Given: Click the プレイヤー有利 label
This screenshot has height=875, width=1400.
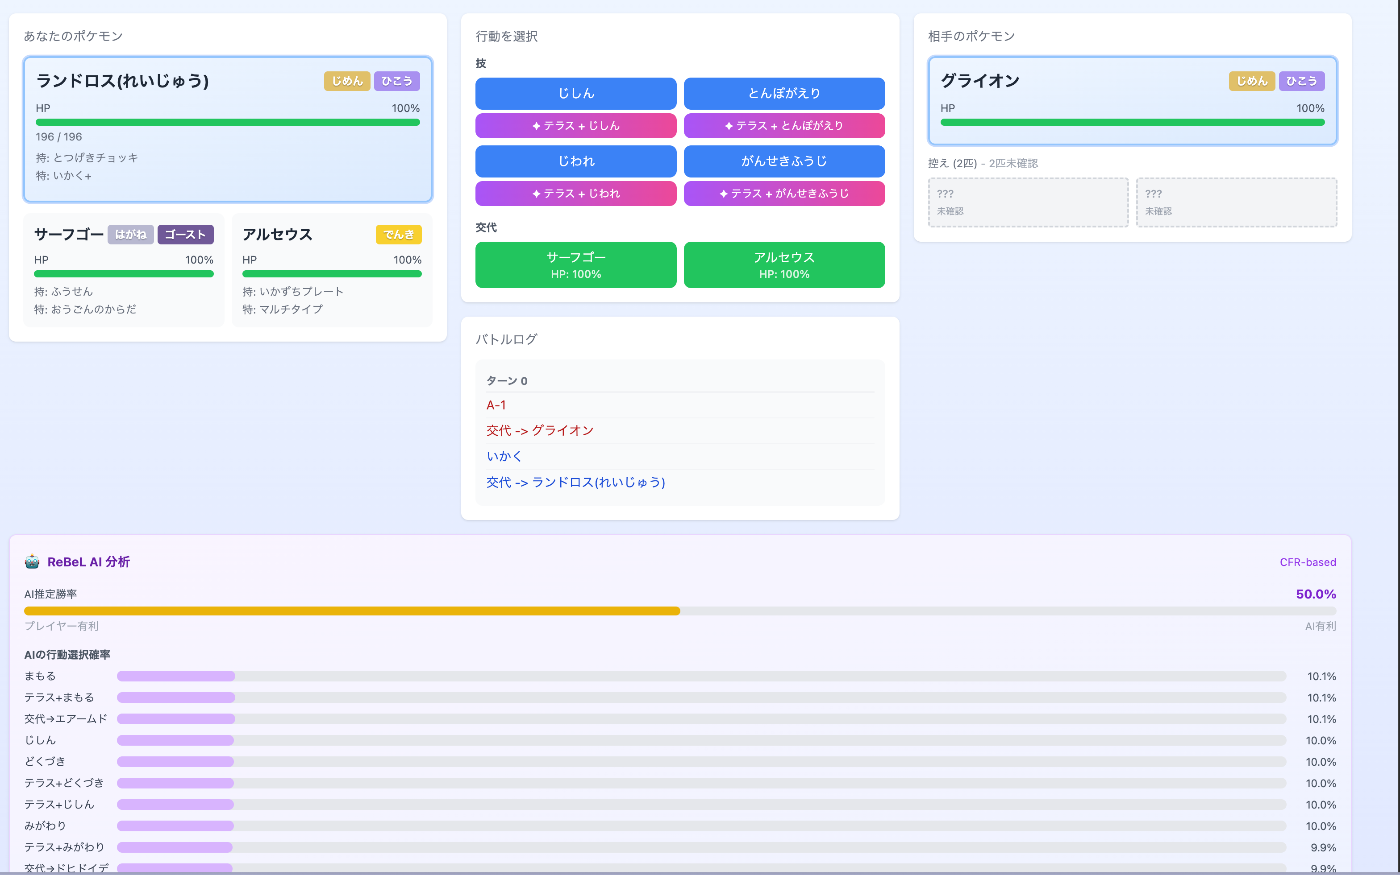Looking at the screenshot, I should point(62,626).
